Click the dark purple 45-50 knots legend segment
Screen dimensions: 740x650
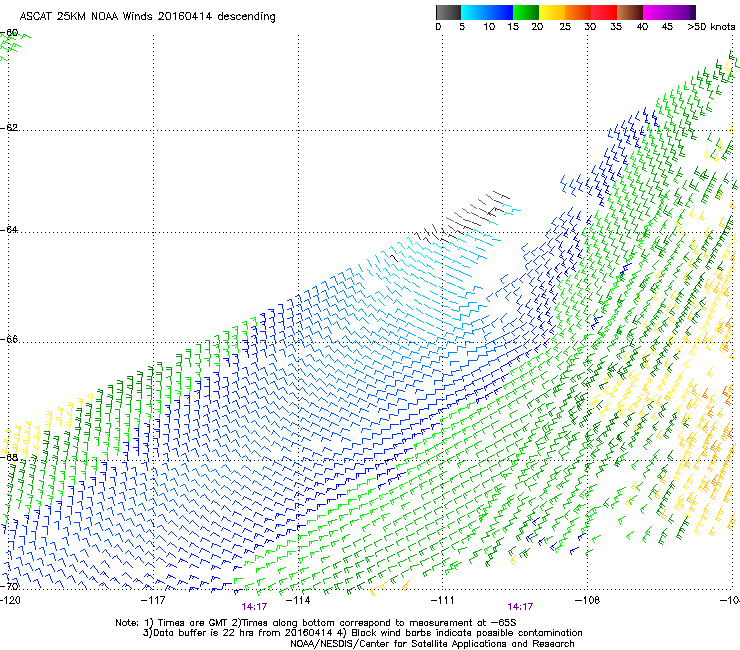click(682, 12)
